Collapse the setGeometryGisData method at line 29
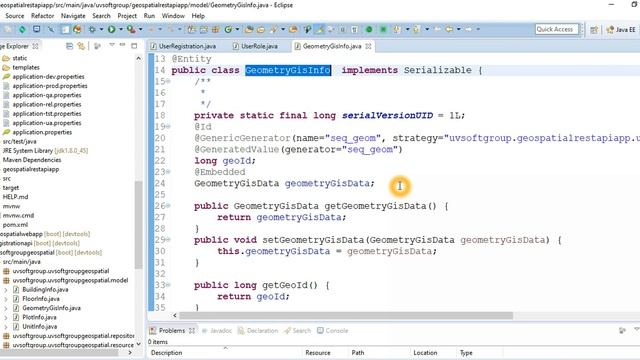The width and height of the screenshot is (640, 360). coord(168,240)
